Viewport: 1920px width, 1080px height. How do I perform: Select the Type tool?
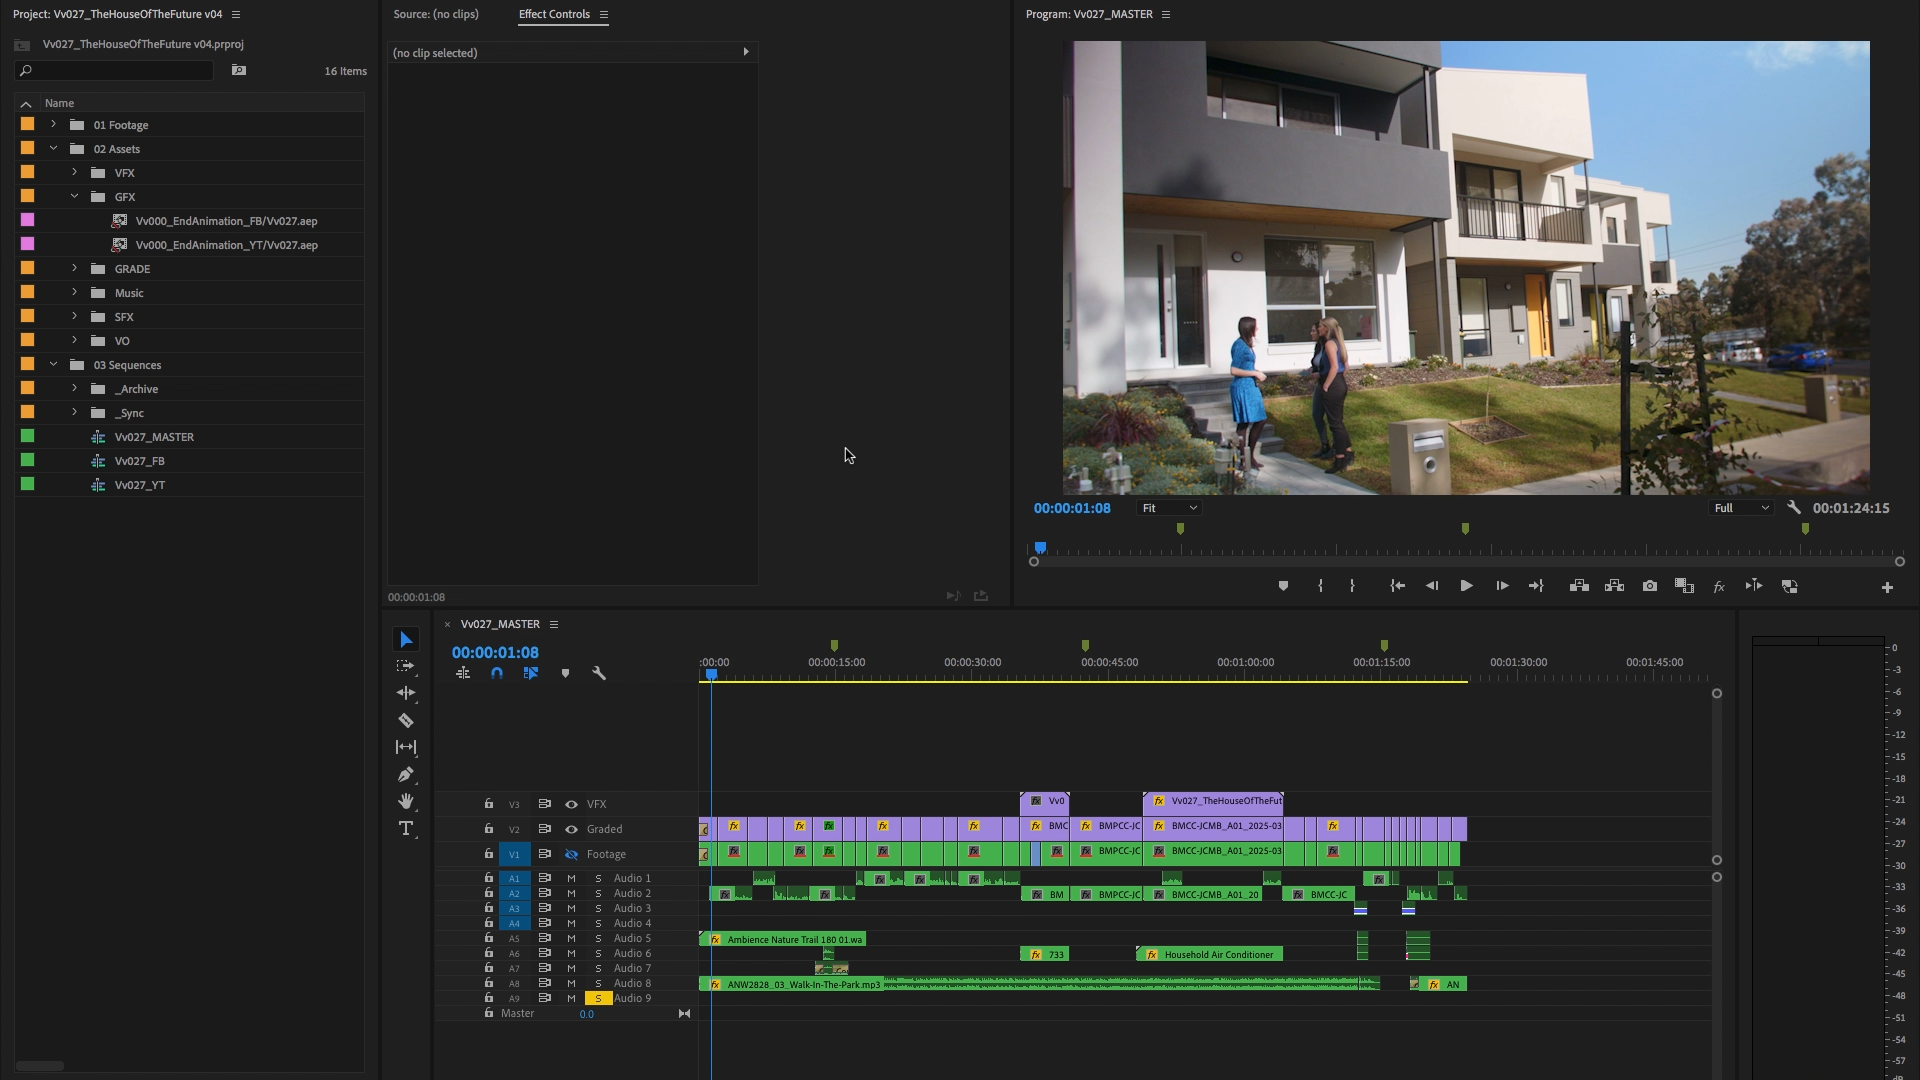point(406,828)
